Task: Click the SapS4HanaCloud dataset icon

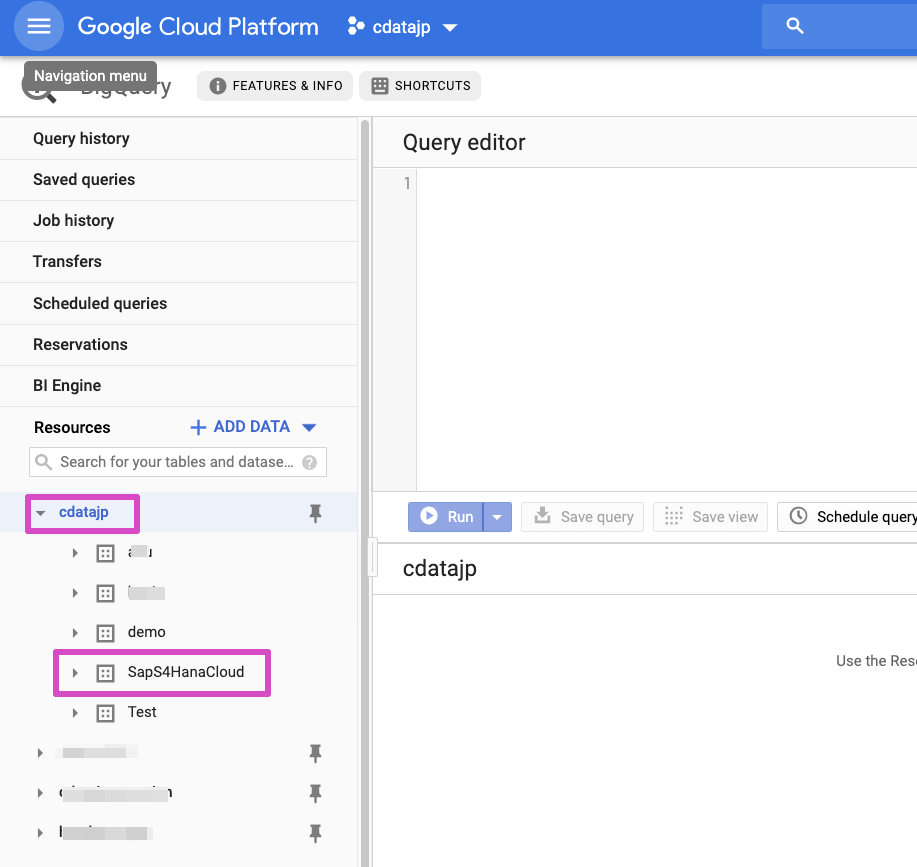Action: click(x=105, y=673)
